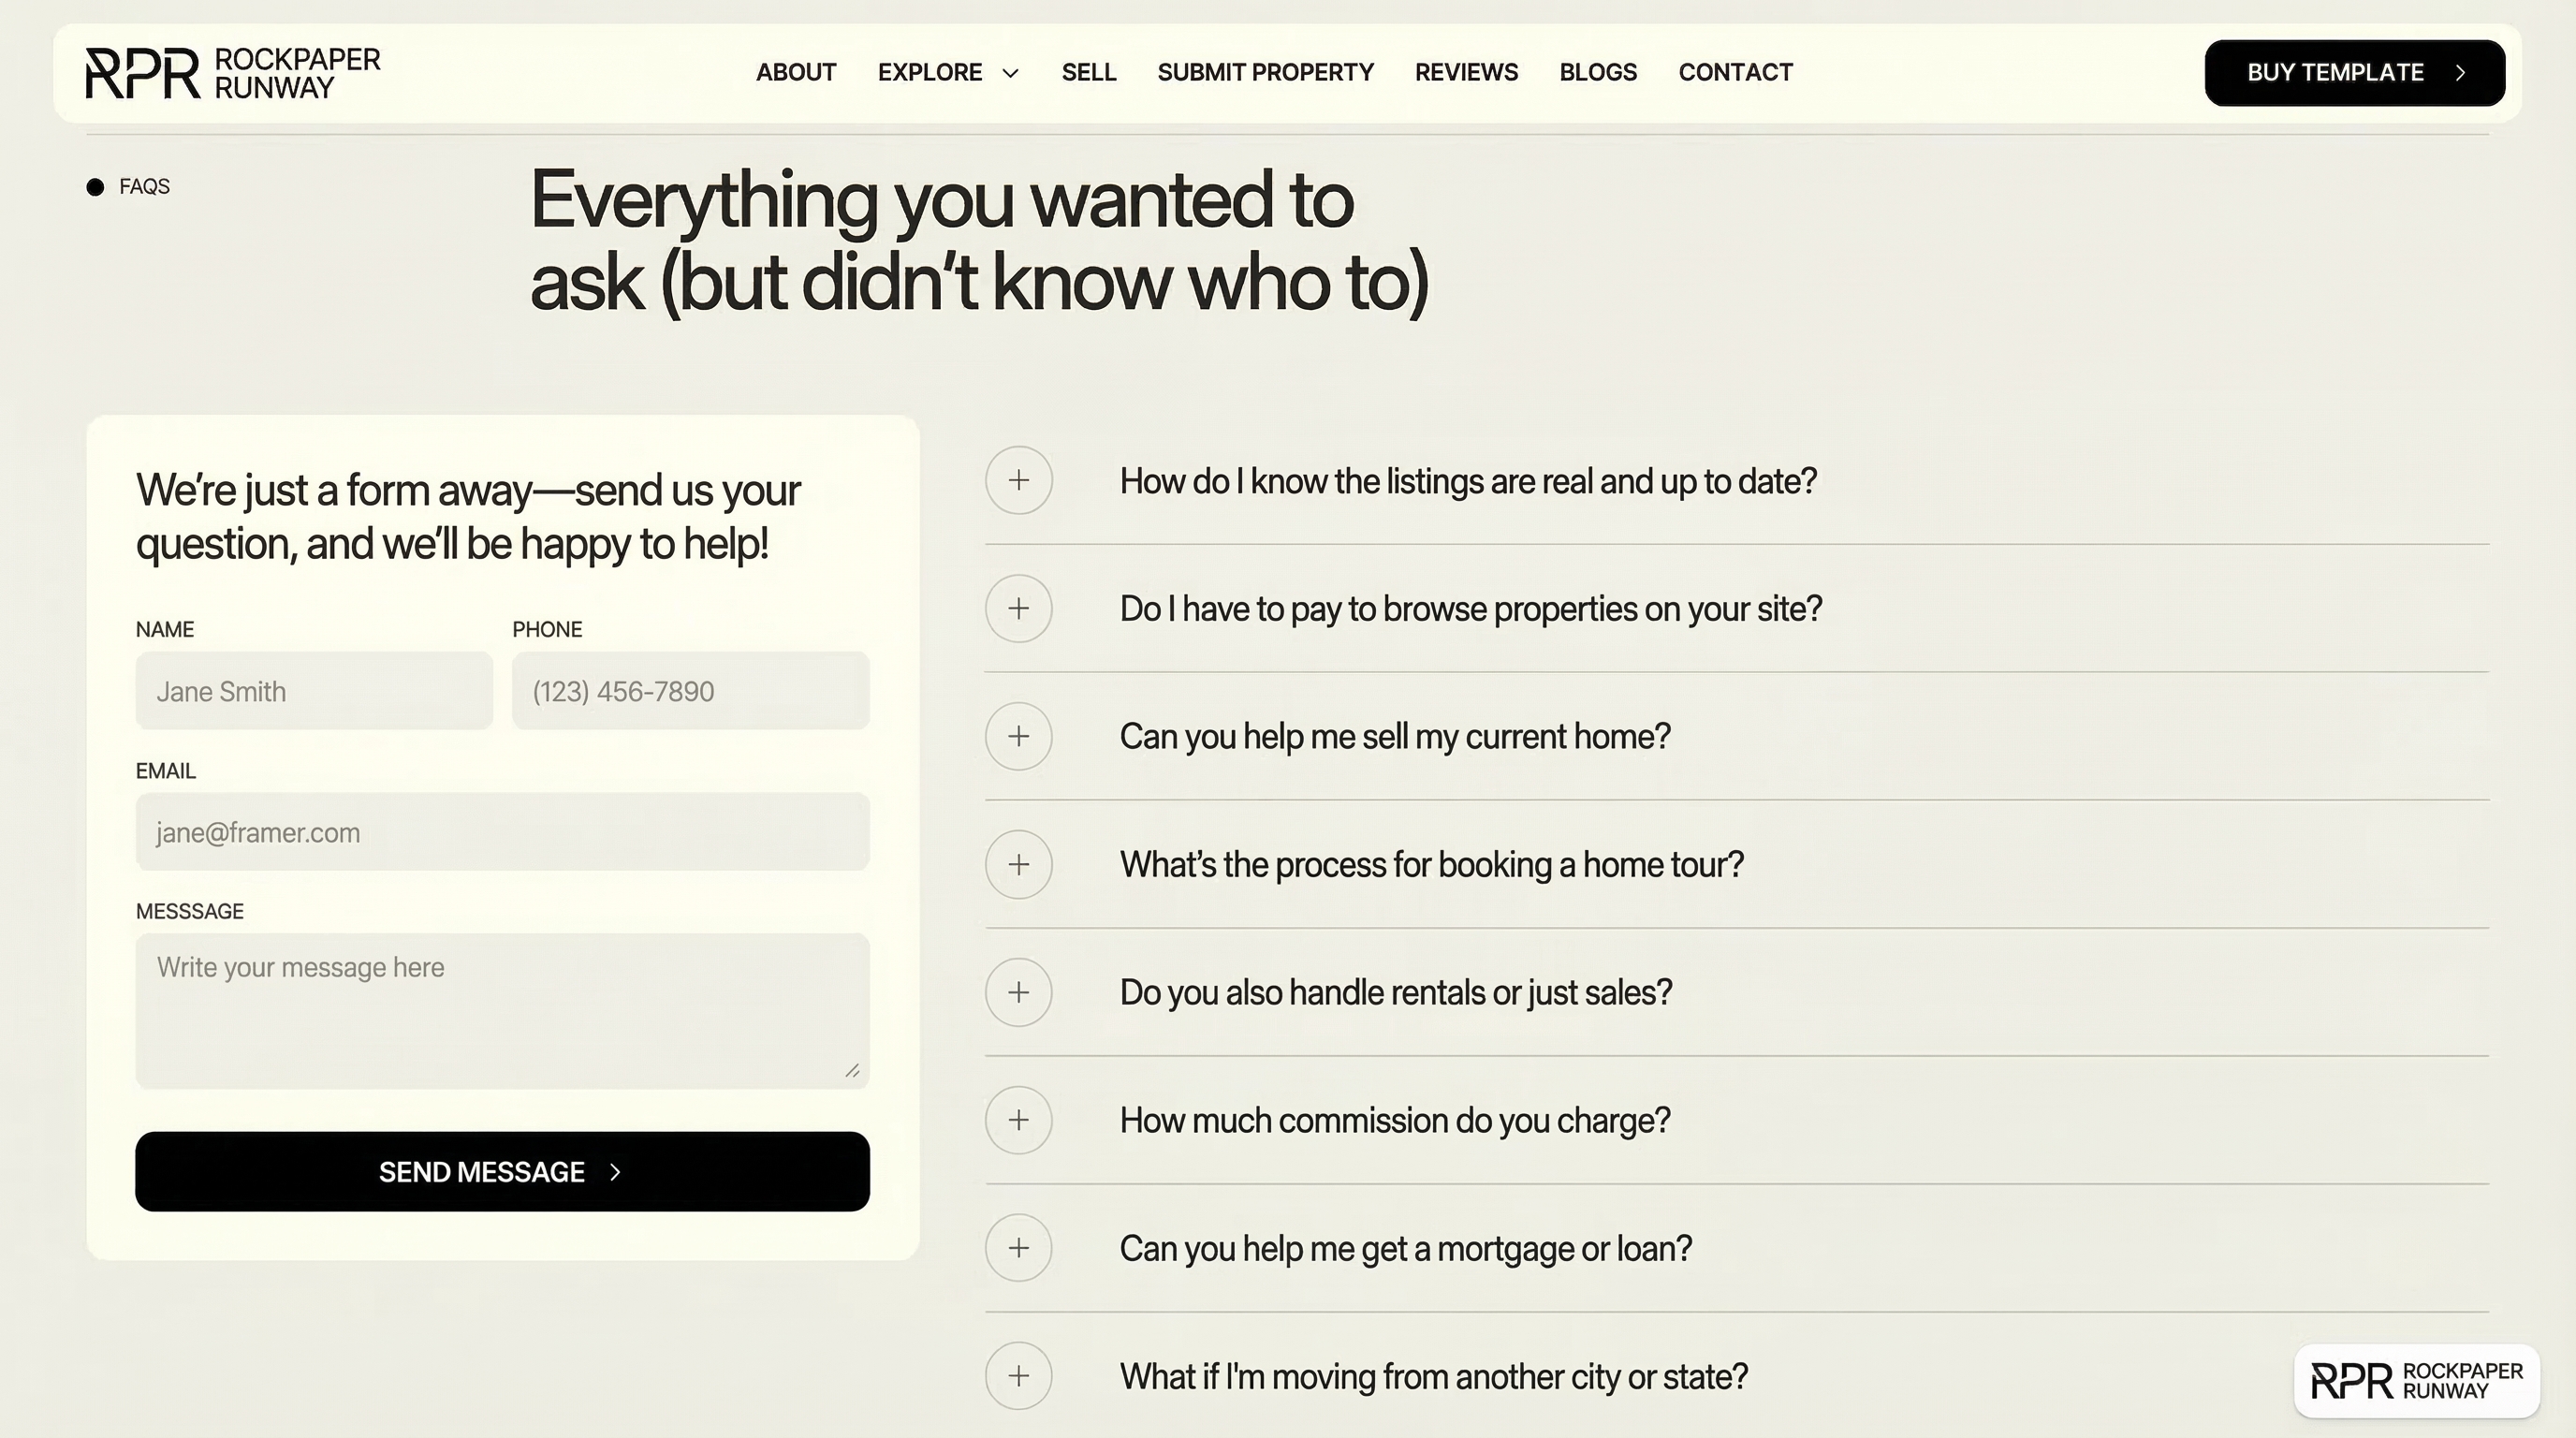Open the Submit Property nav item
The image size is (2576, 1438).
pyautogui.click(x=1265, y=73)
